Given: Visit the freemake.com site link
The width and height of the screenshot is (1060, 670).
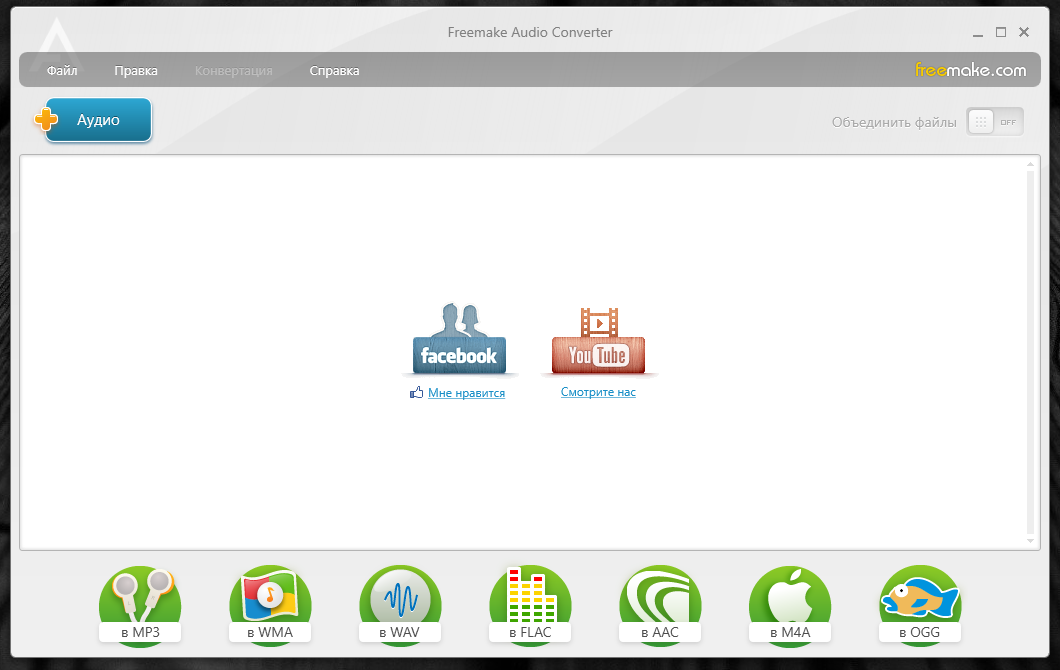Looking at the screenshot, I should click(970, 70).
